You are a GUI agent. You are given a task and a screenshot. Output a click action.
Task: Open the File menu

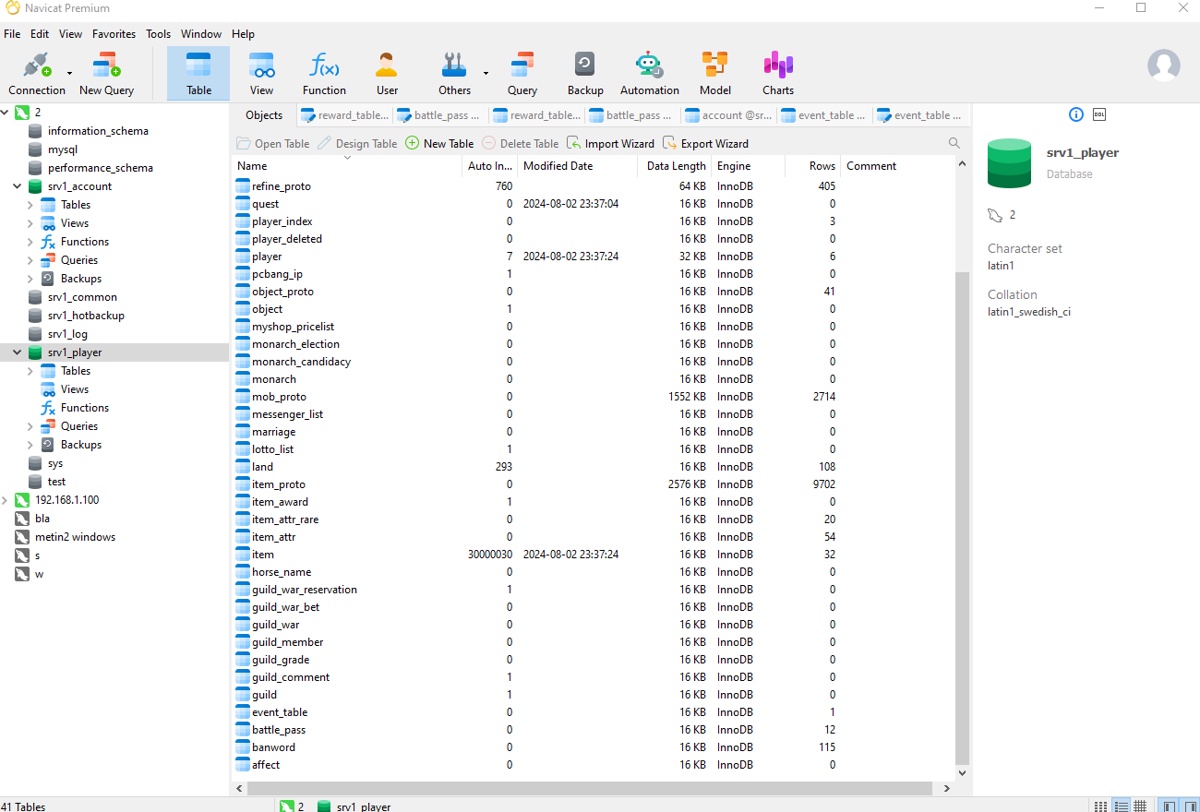(x=12, y=34)
